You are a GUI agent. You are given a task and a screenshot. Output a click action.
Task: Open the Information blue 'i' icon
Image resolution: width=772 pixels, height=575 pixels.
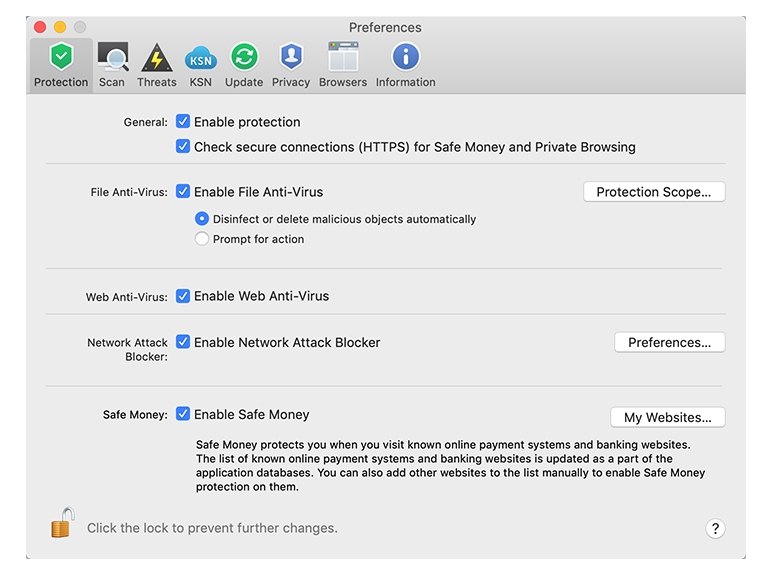coord(405,57)
